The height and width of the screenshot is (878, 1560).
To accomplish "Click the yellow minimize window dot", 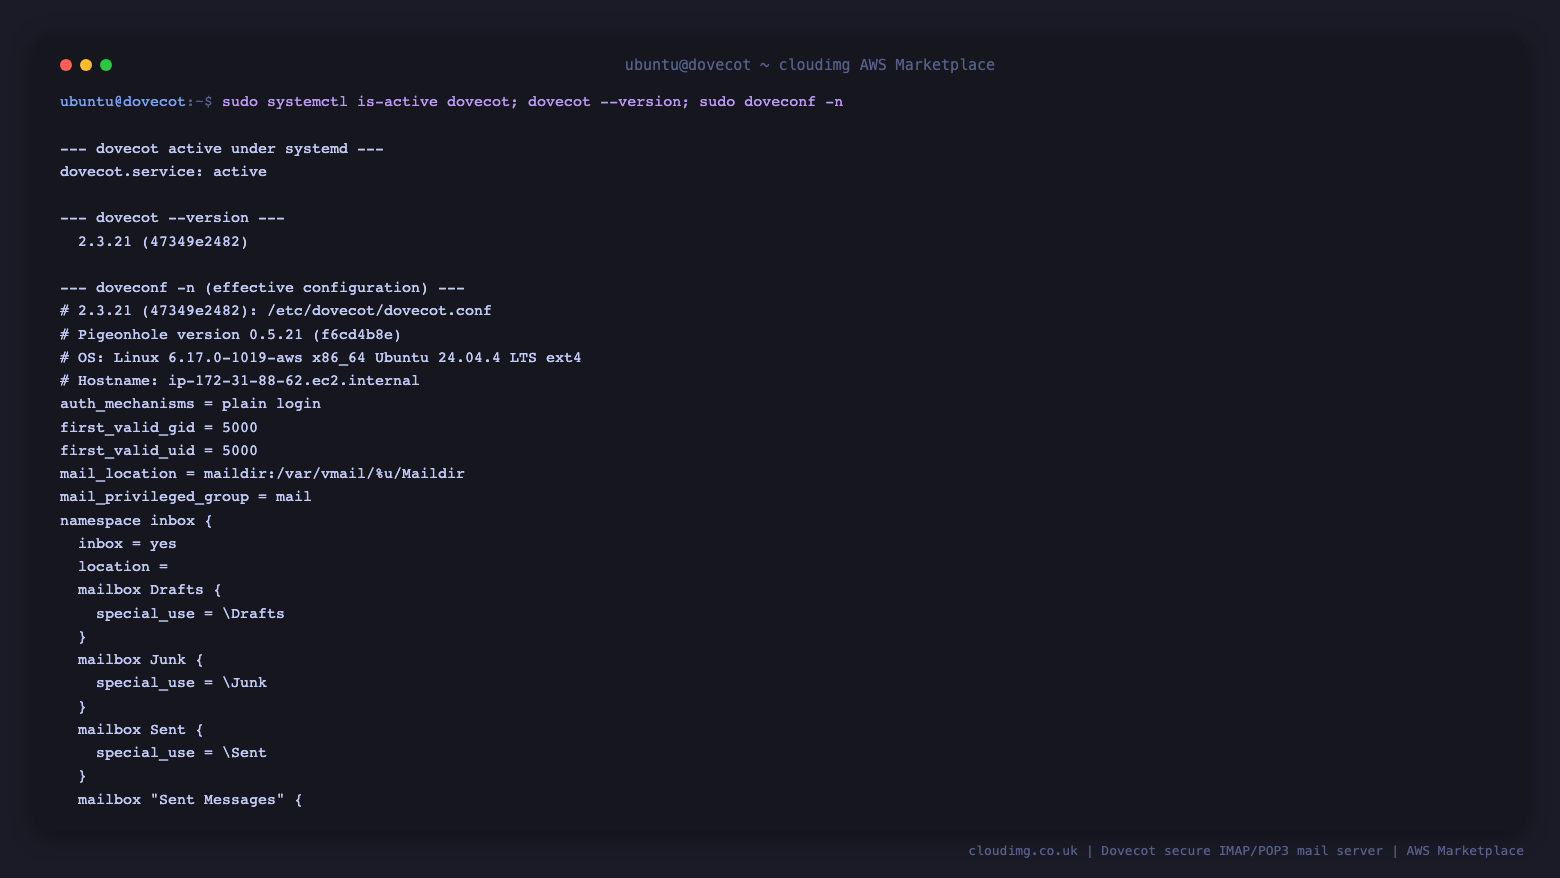I will tap(86, 65).
